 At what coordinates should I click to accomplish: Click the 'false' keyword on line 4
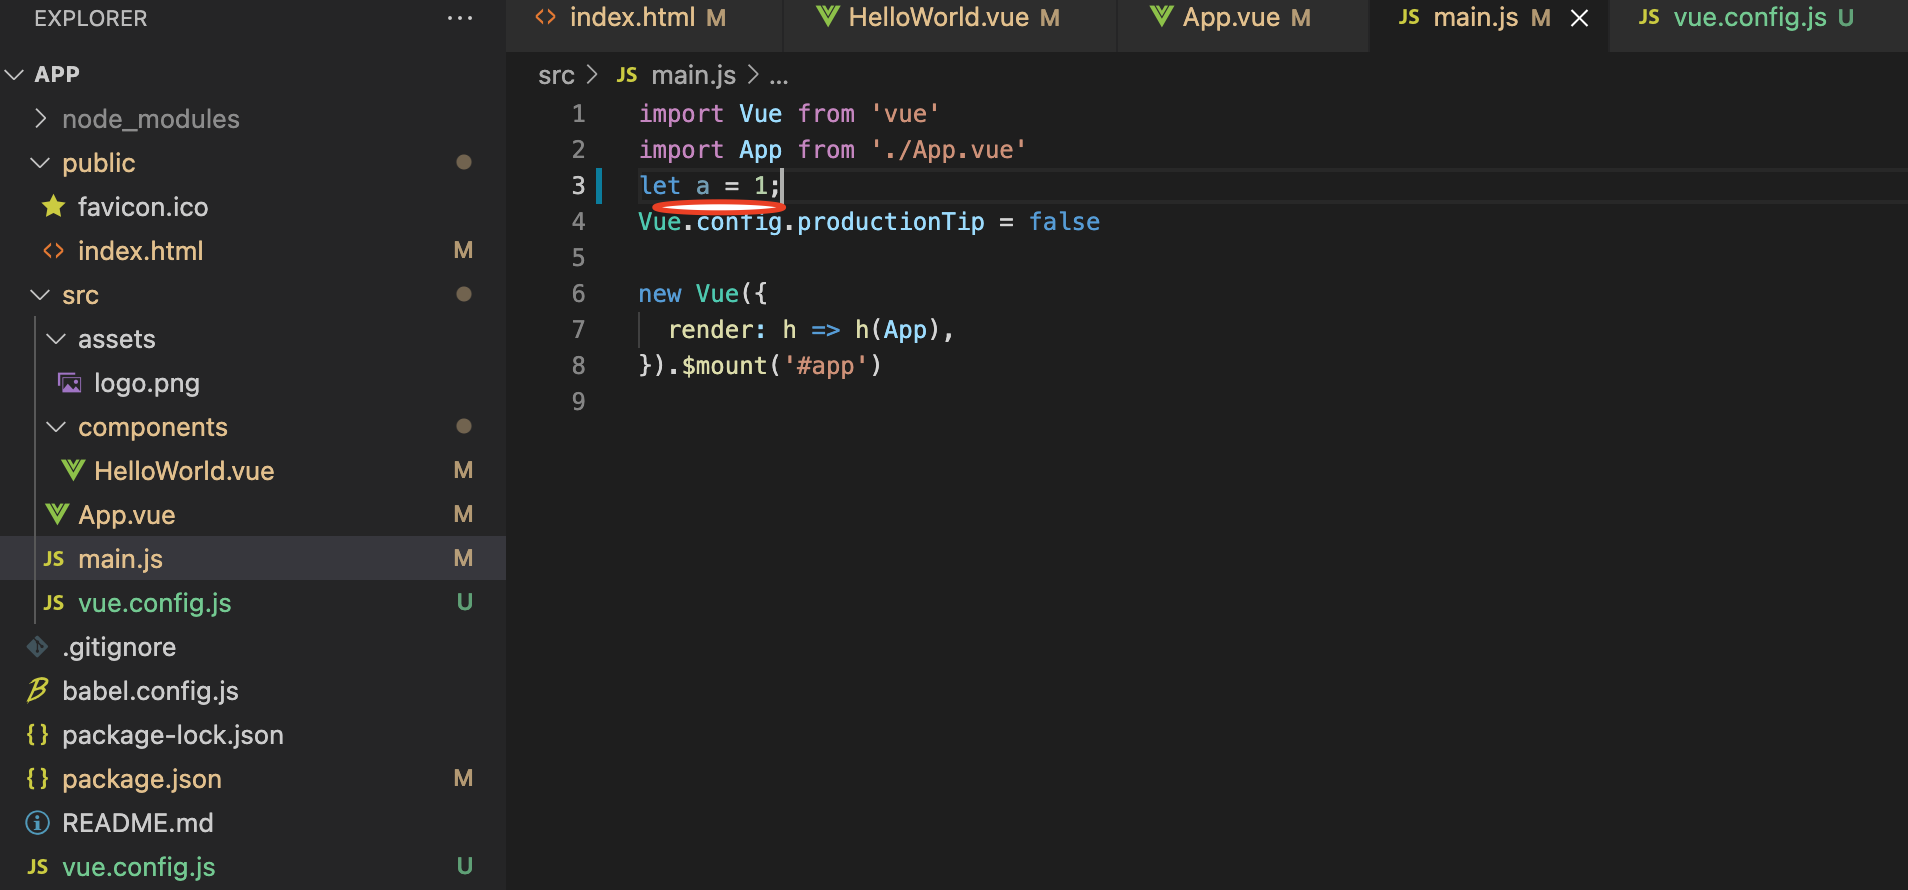point(1065,222)
